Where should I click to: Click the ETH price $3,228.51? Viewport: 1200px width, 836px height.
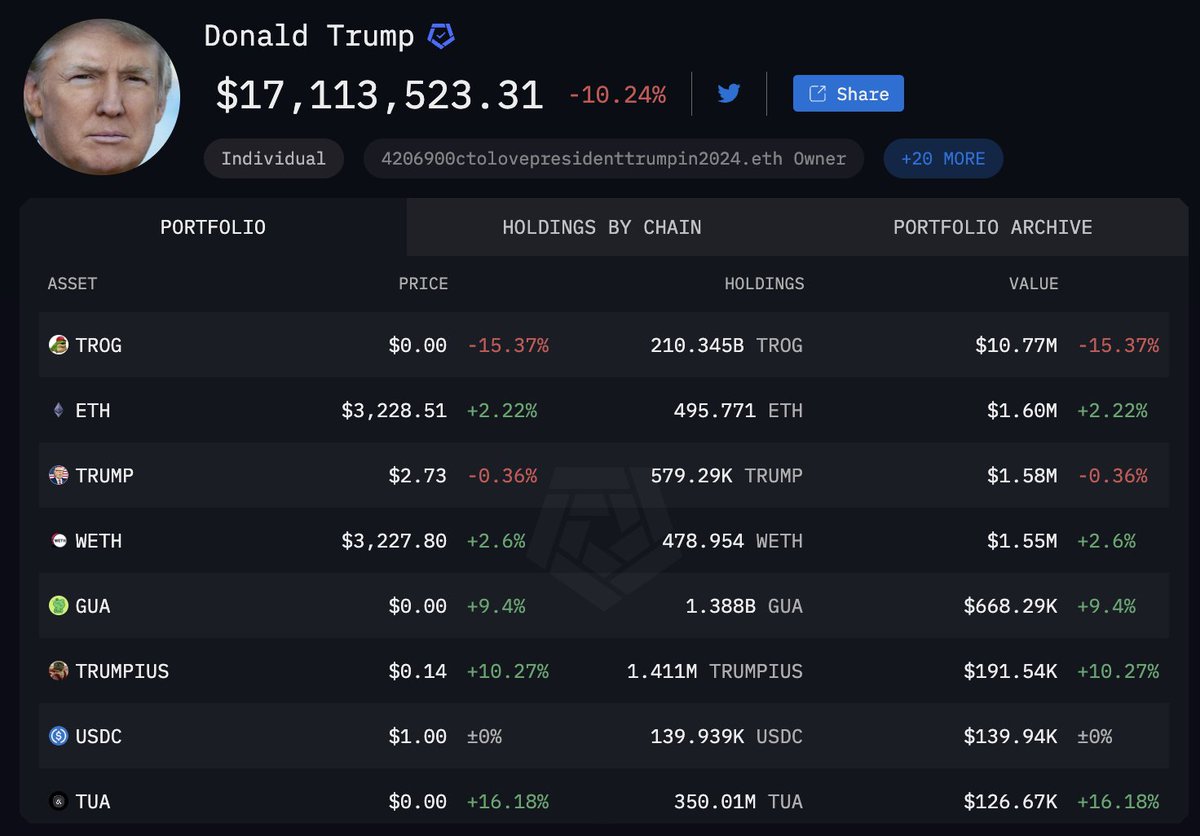394,410
